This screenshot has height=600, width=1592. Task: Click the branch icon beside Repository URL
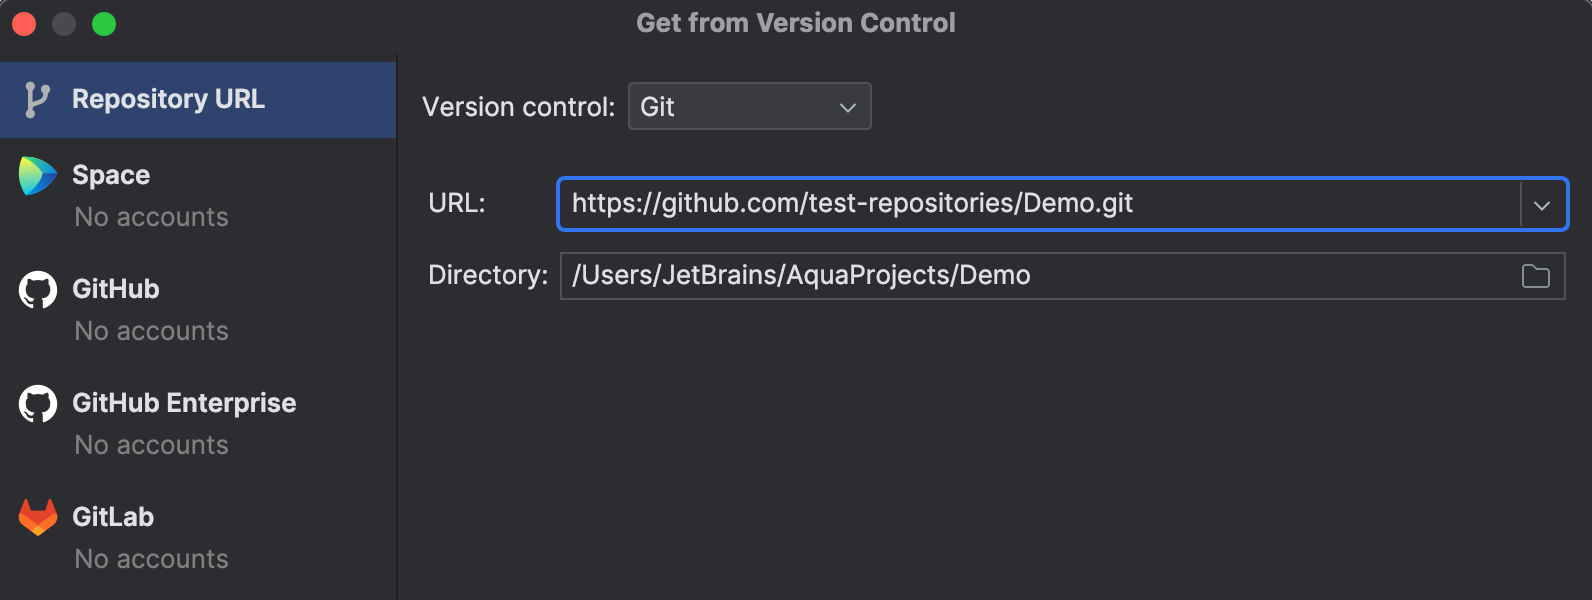[37, 100]
